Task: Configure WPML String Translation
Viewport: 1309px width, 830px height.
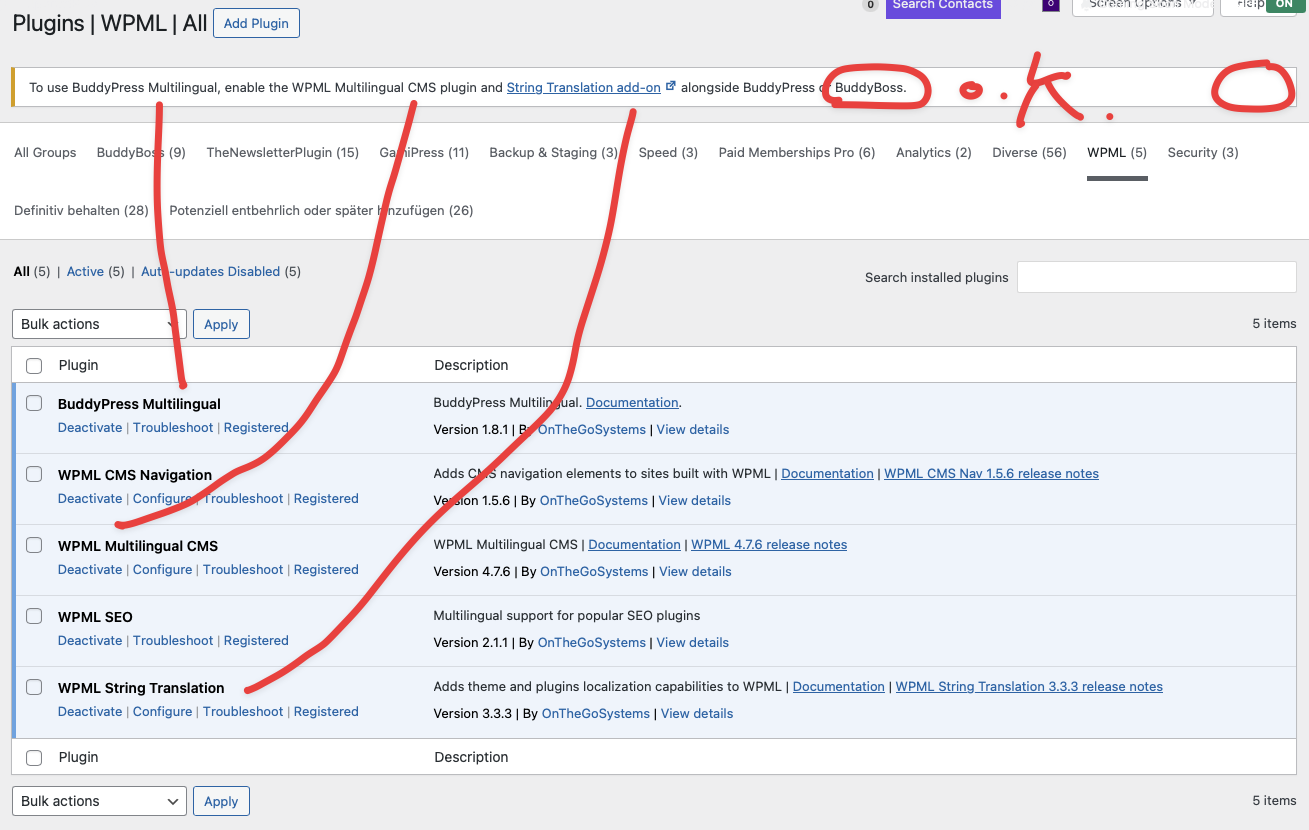Action: coord(162,711)
